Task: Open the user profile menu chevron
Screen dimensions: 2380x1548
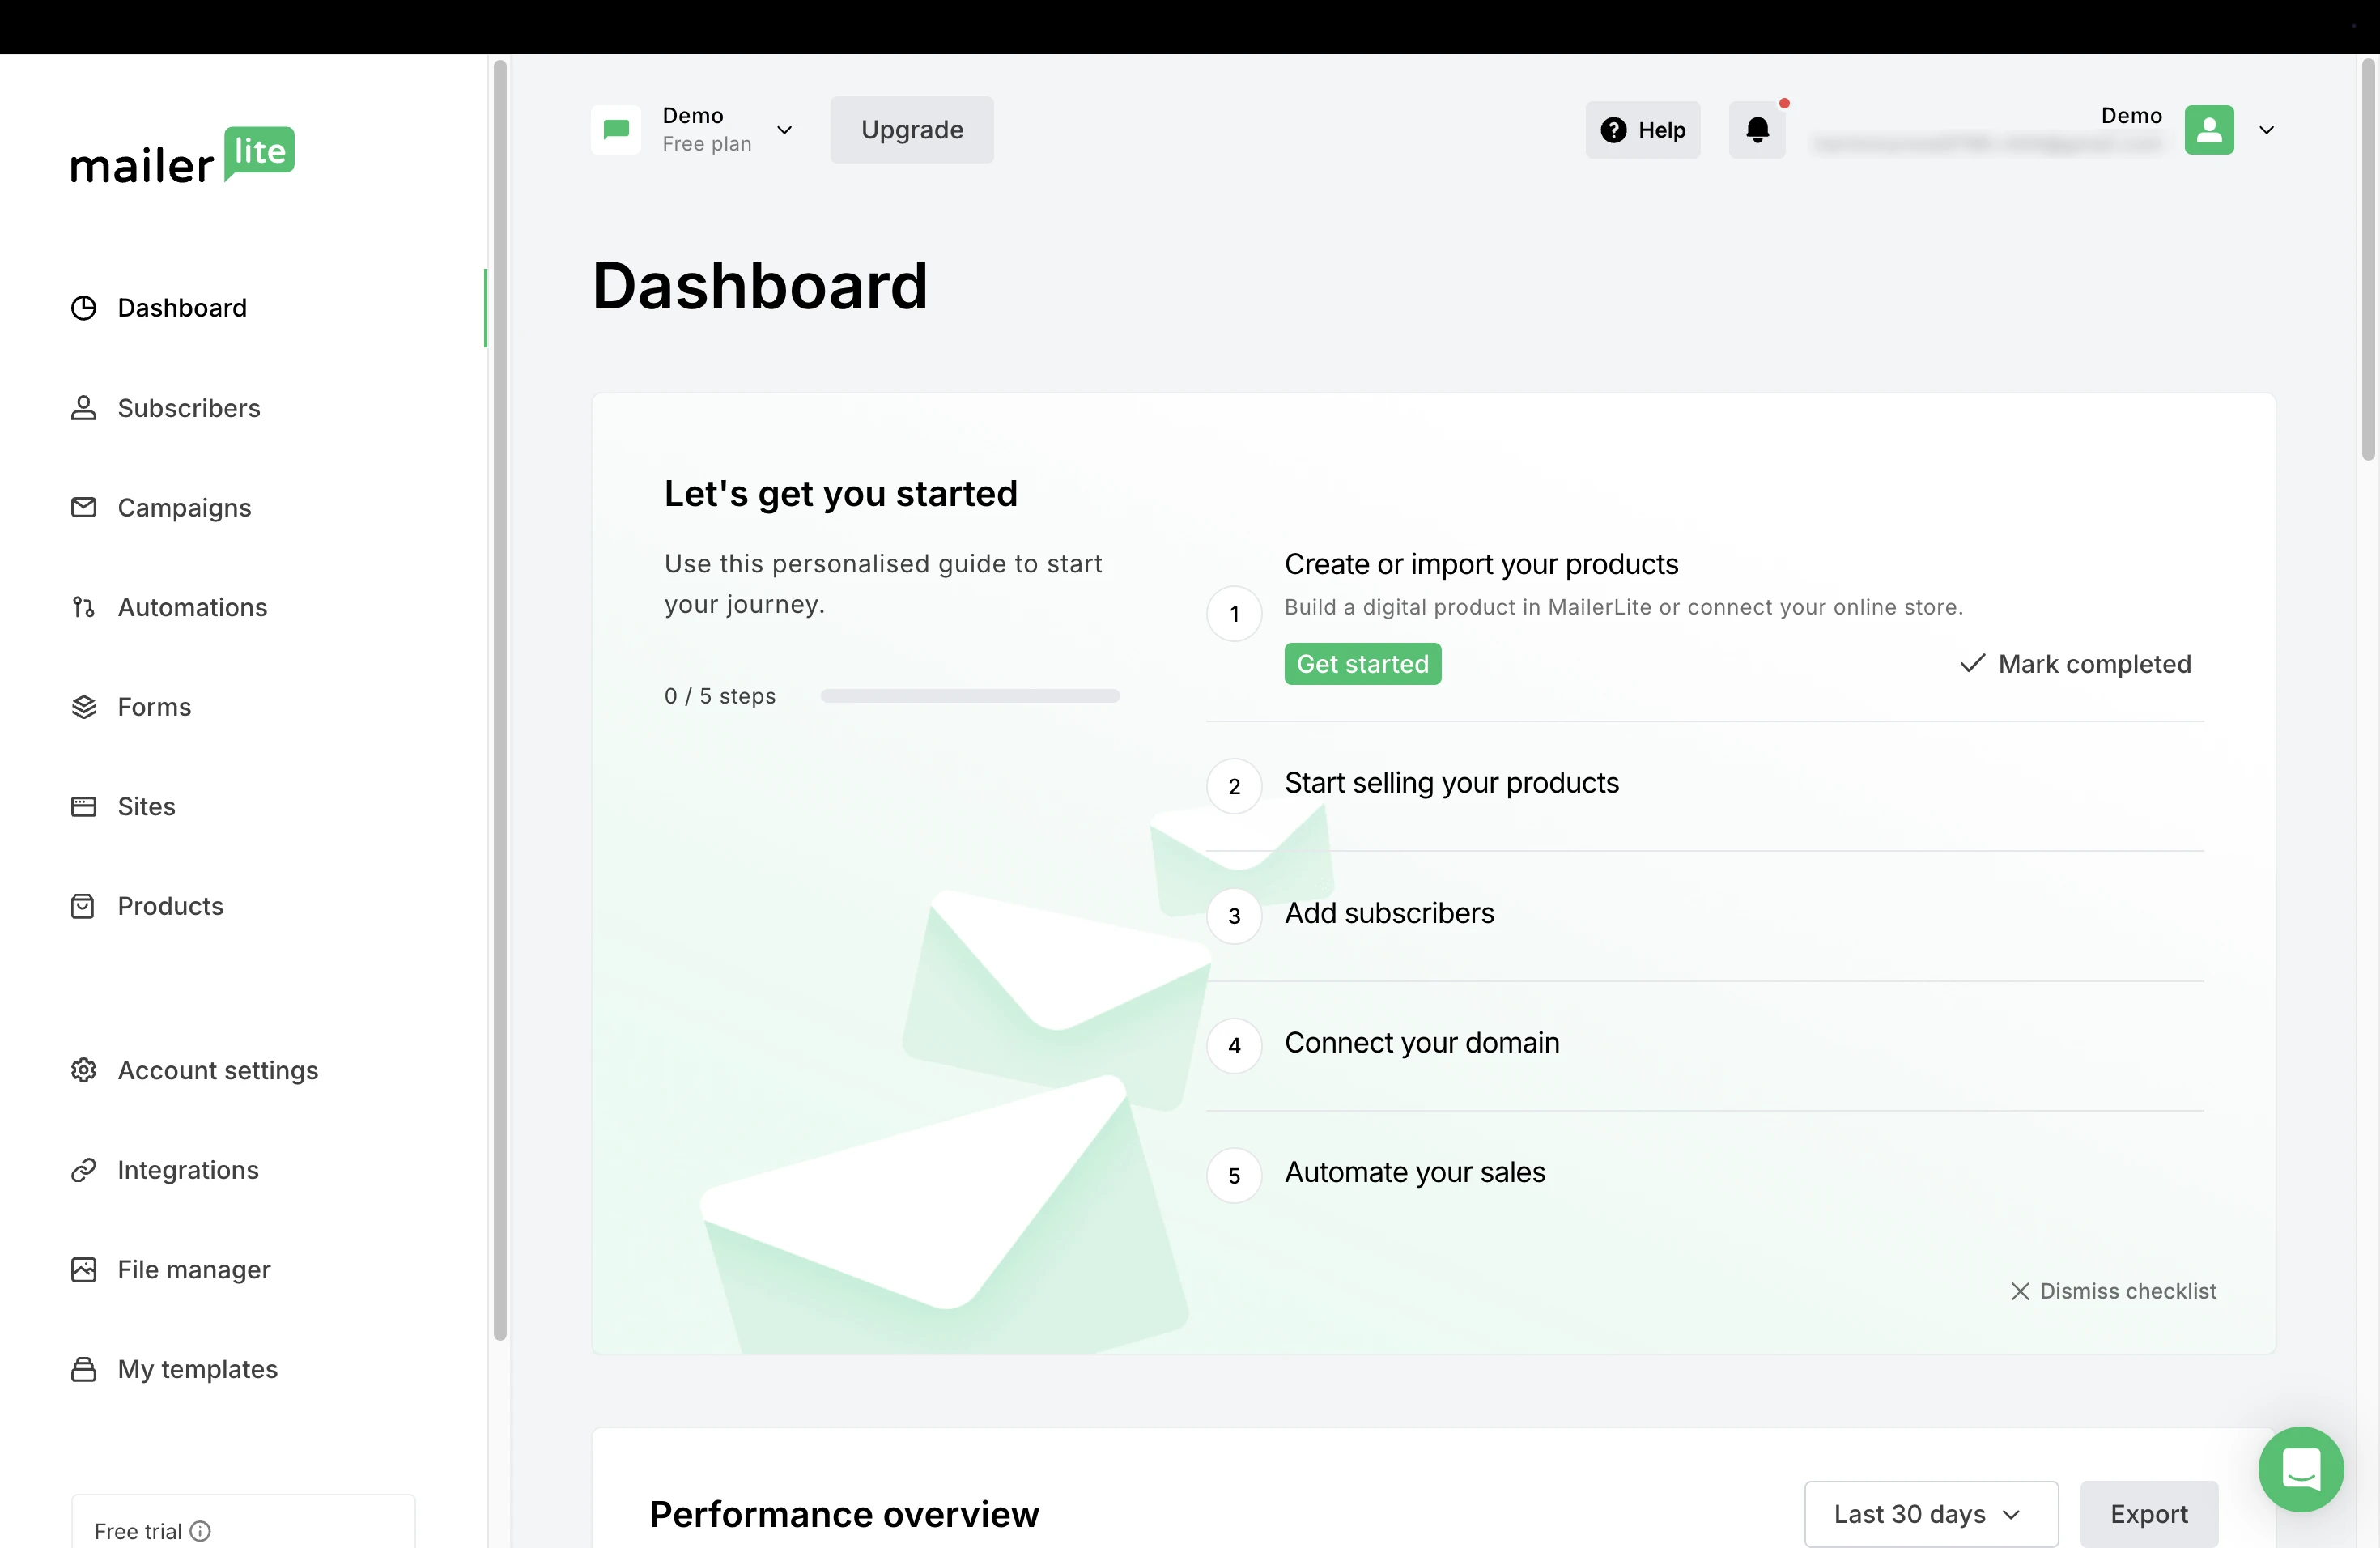Action: (2266, 130)
